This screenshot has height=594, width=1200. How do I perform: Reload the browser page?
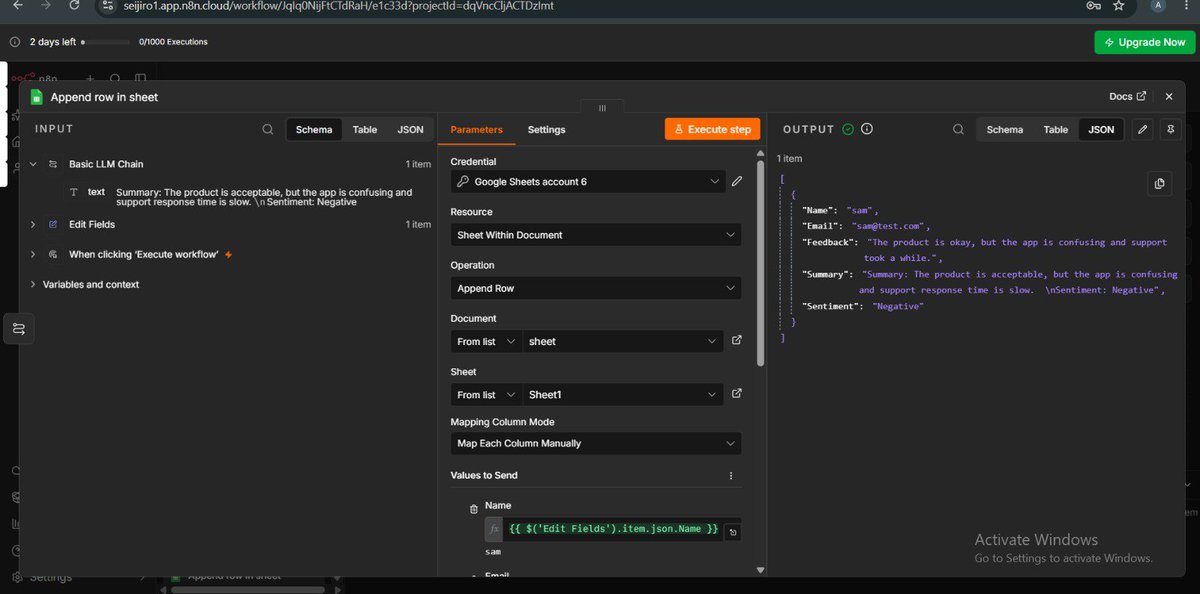73,5
